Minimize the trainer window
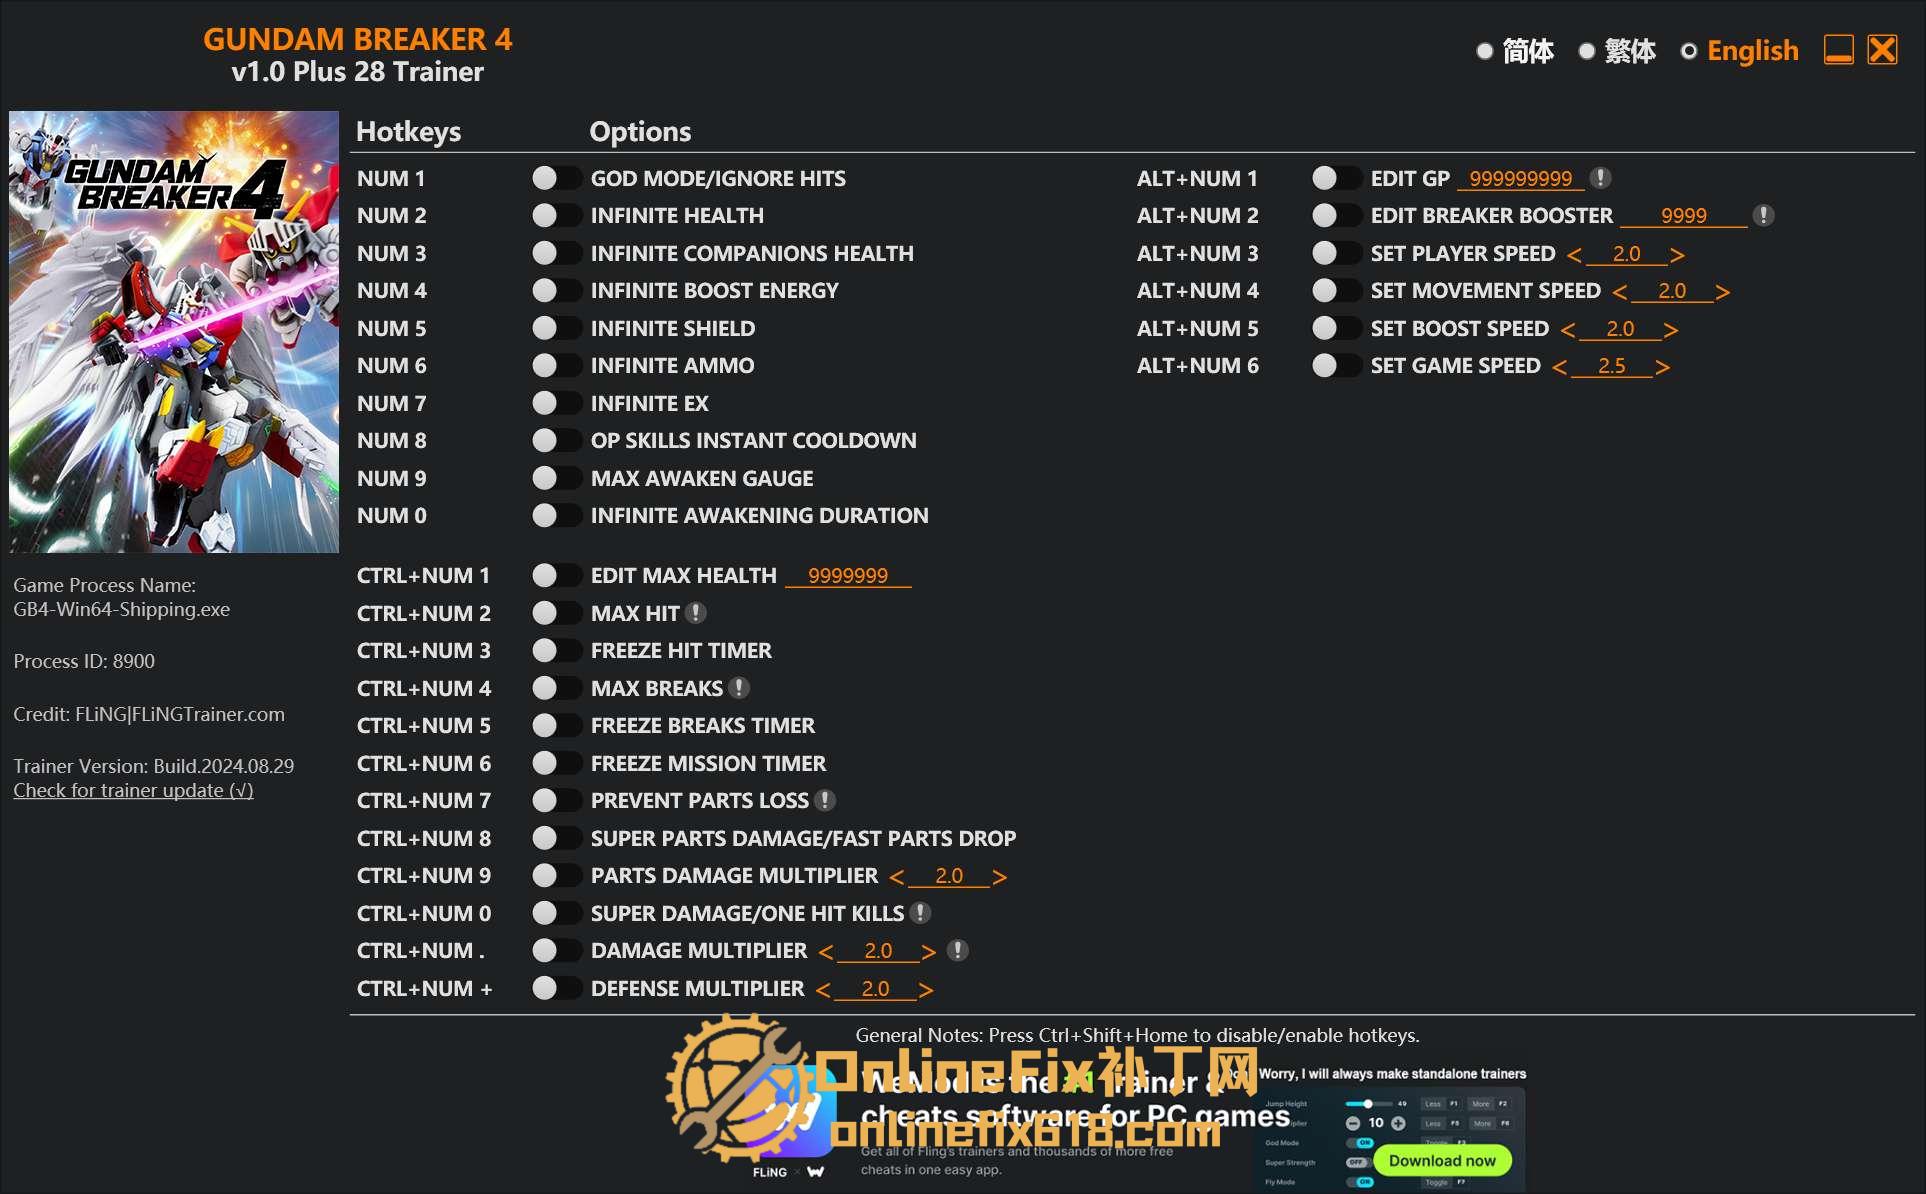The height and width of the screenshot is (1194, 1926). [1838, 50]
